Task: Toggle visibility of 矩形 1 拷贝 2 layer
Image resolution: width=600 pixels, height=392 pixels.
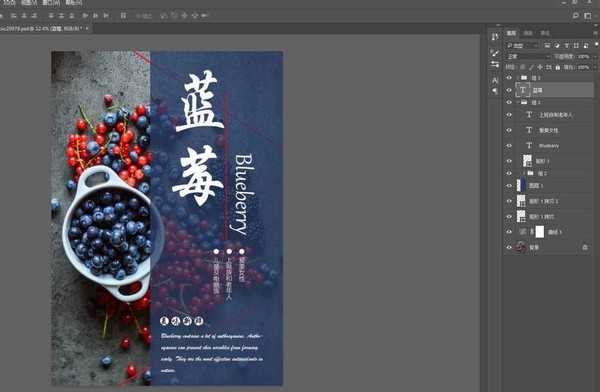Action: 509,201
